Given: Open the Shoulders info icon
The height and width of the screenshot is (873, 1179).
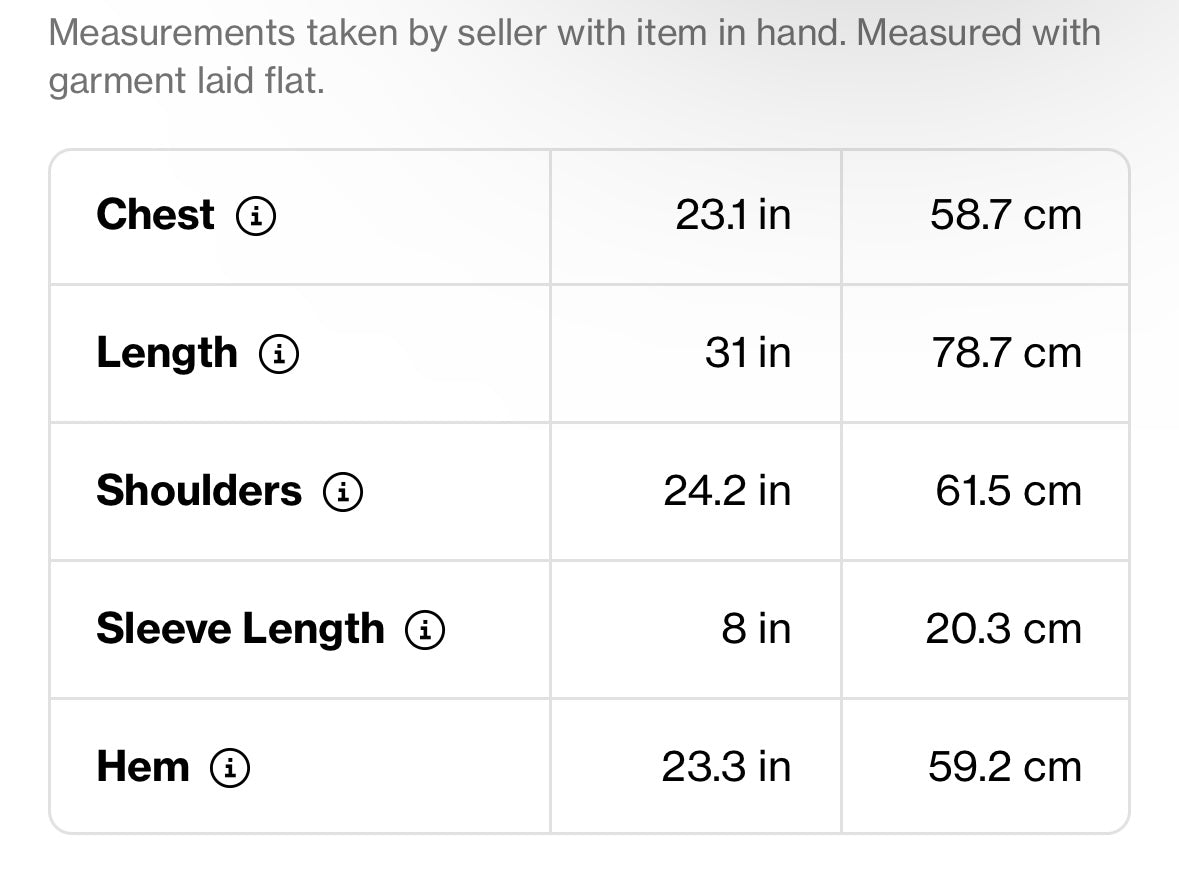Looking at the screenshot, I should pos(343,492).
